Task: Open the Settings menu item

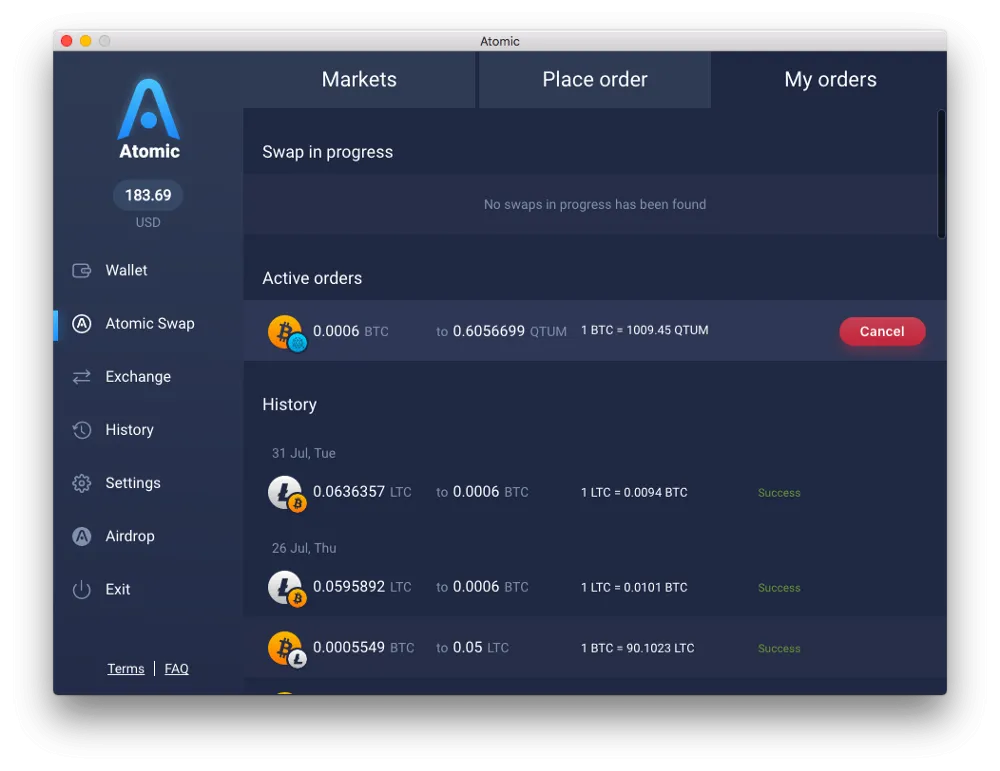Action: tap(133, 483)
